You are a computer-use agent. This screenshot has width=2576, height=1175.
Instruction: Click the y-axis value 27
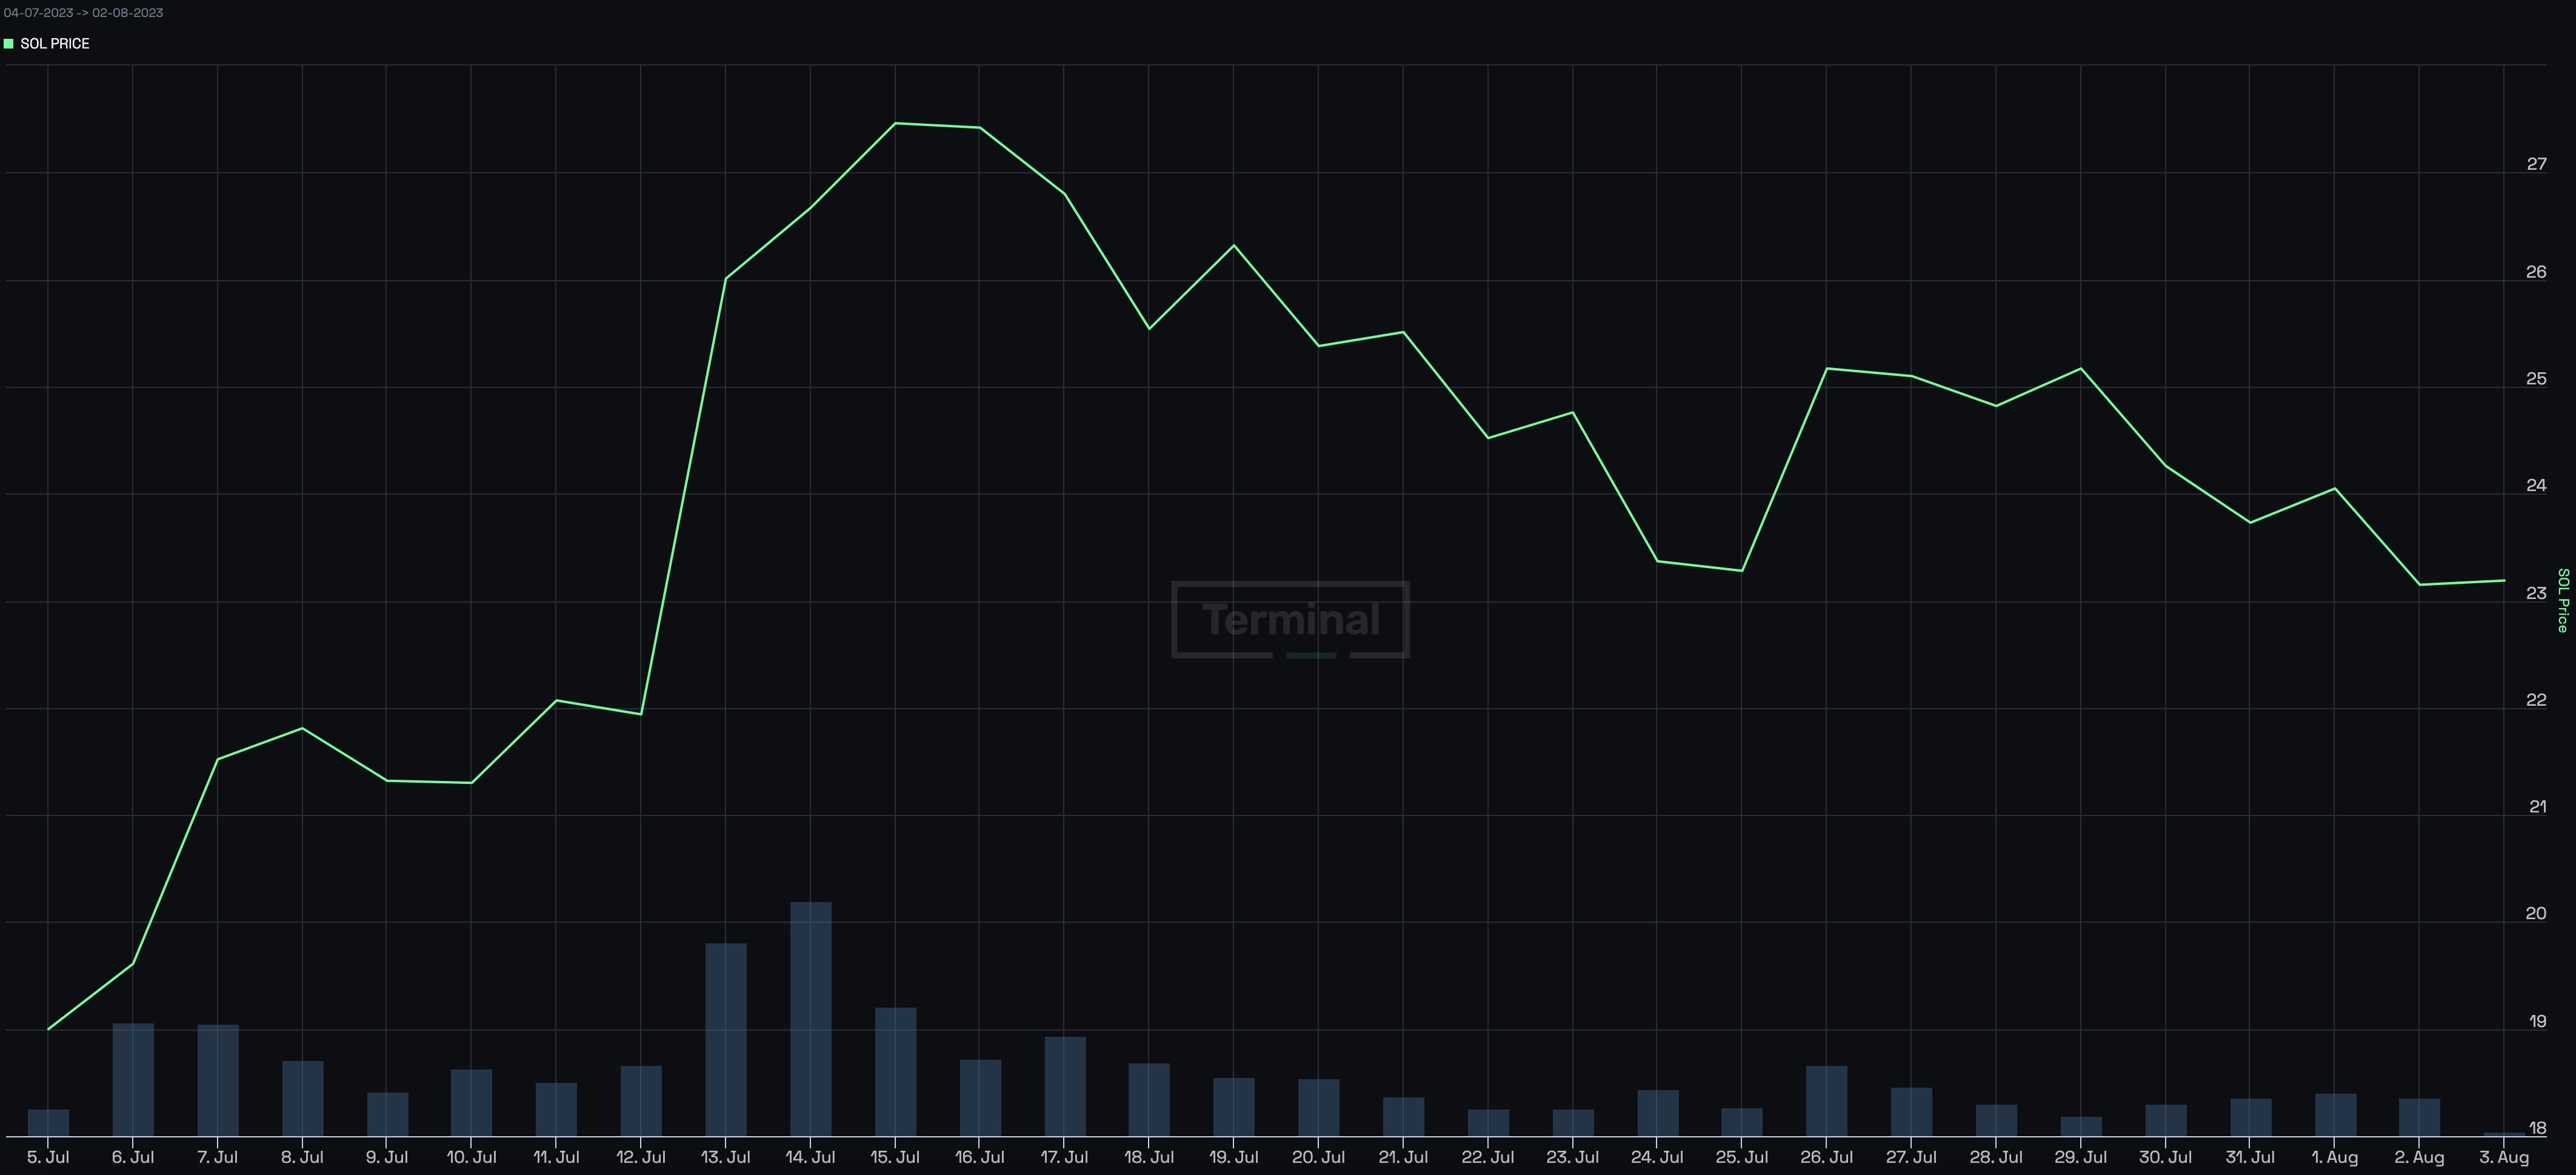[2536, 164]
